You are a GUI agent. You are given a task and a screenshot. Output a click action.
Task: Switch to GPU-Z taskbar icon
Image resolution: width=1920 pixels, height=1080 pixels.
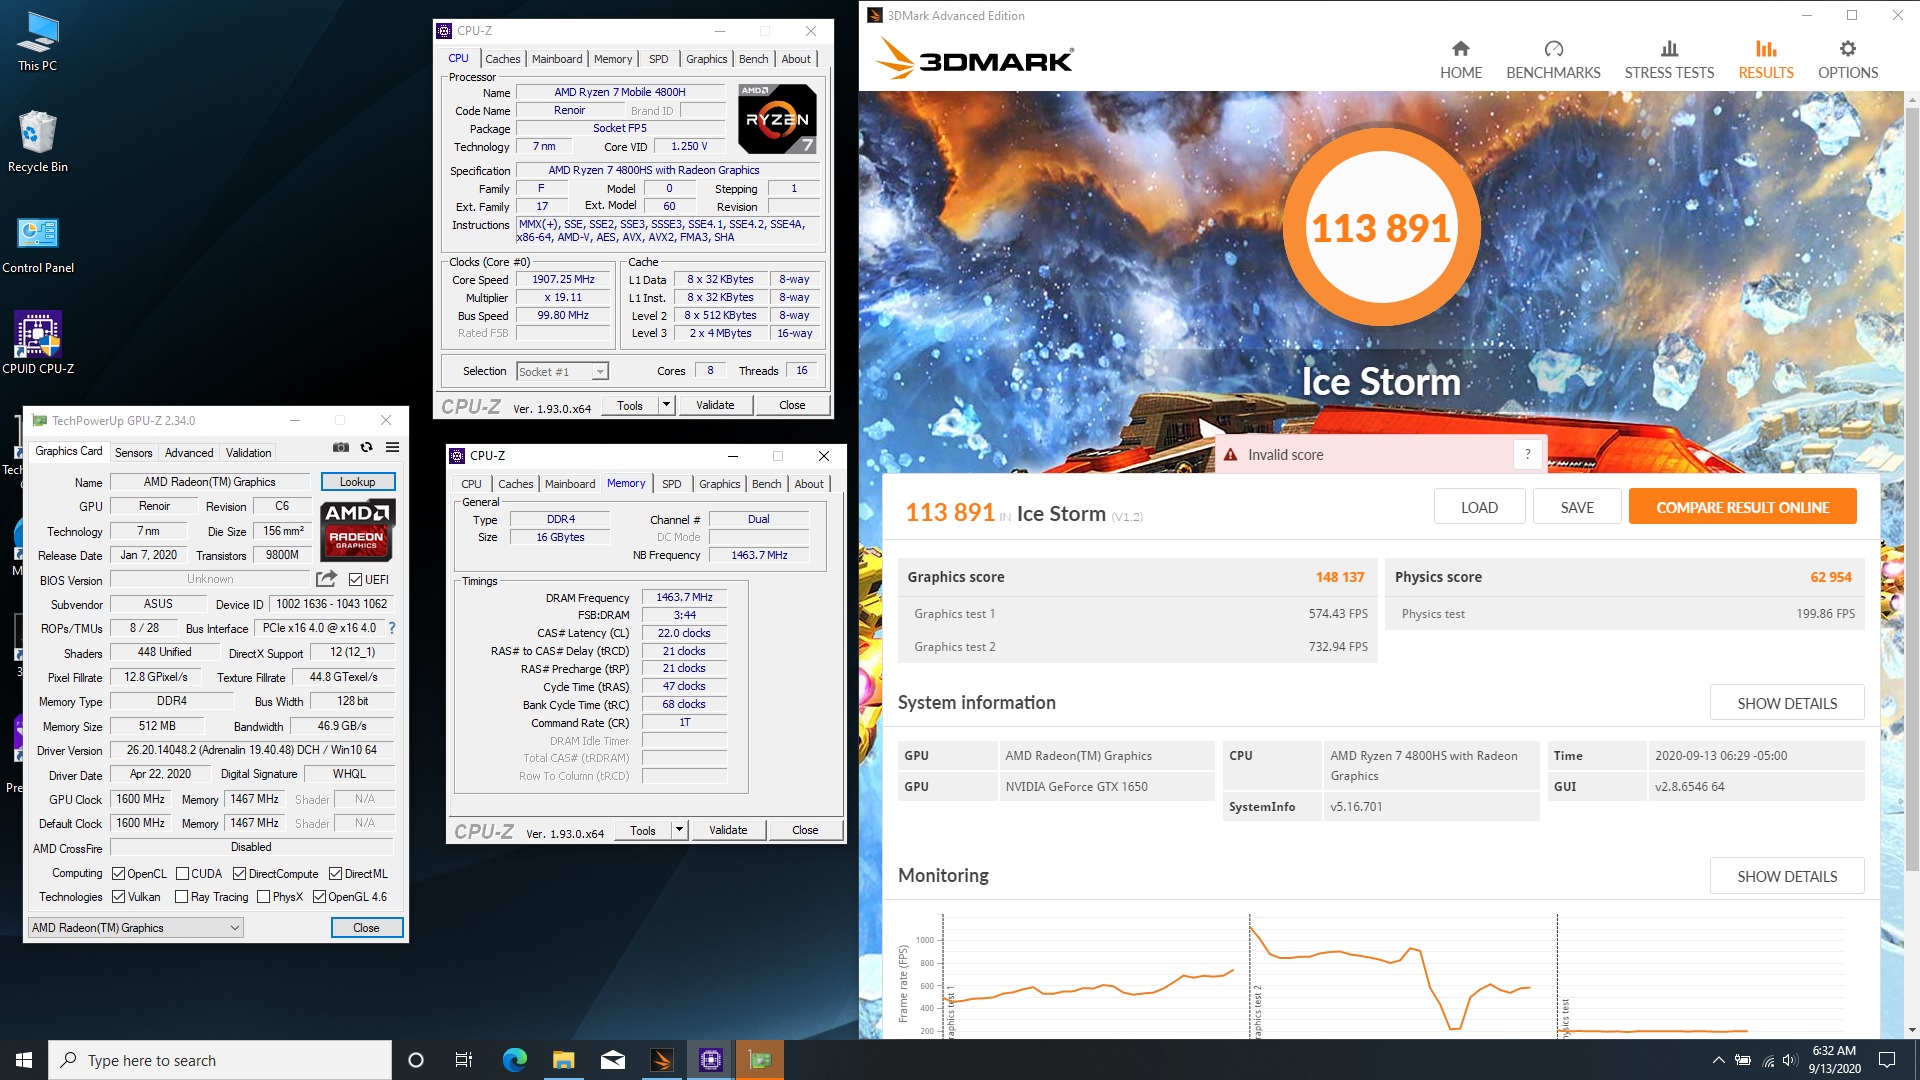coord(760,1060)
